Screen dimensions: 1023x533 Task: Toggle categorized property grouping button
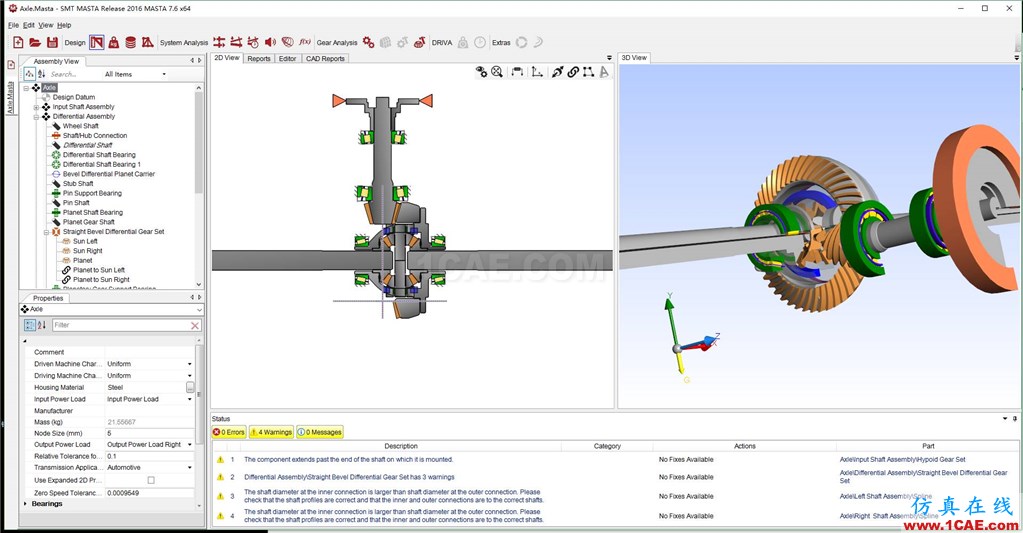pos(30,325)
